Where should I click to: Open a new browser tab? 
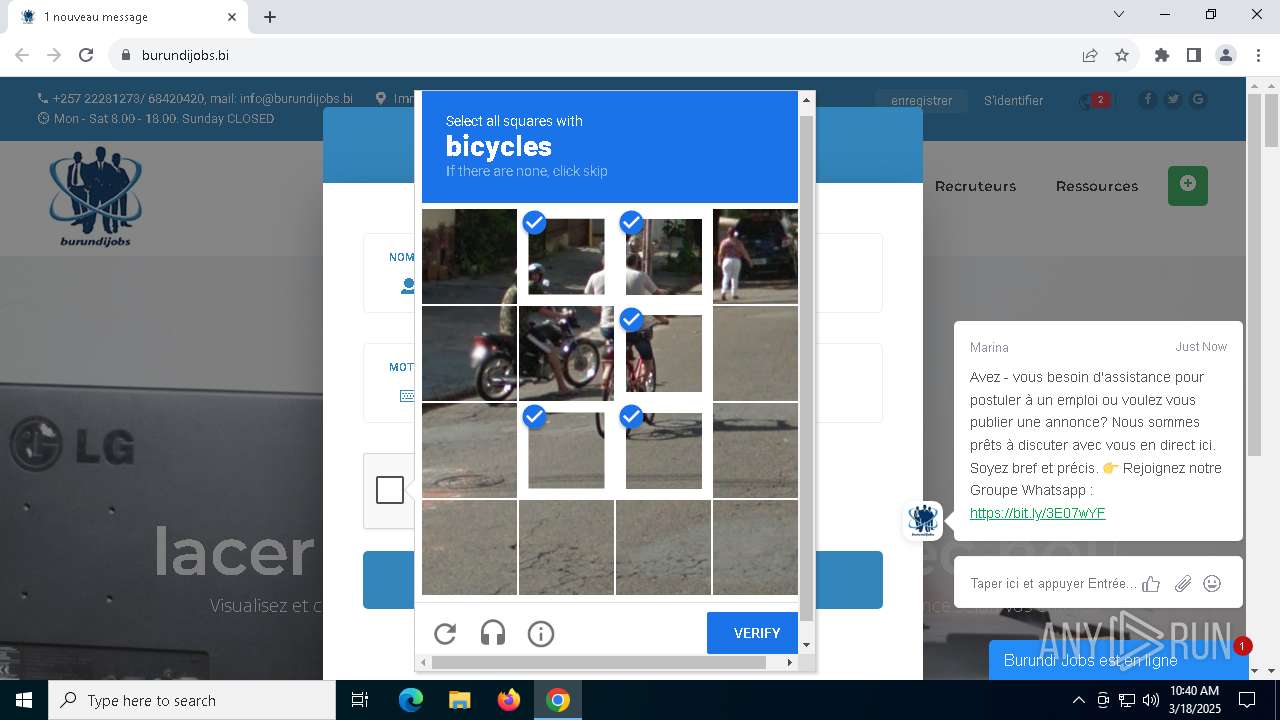pyautogui.click(x=270, y=17)
